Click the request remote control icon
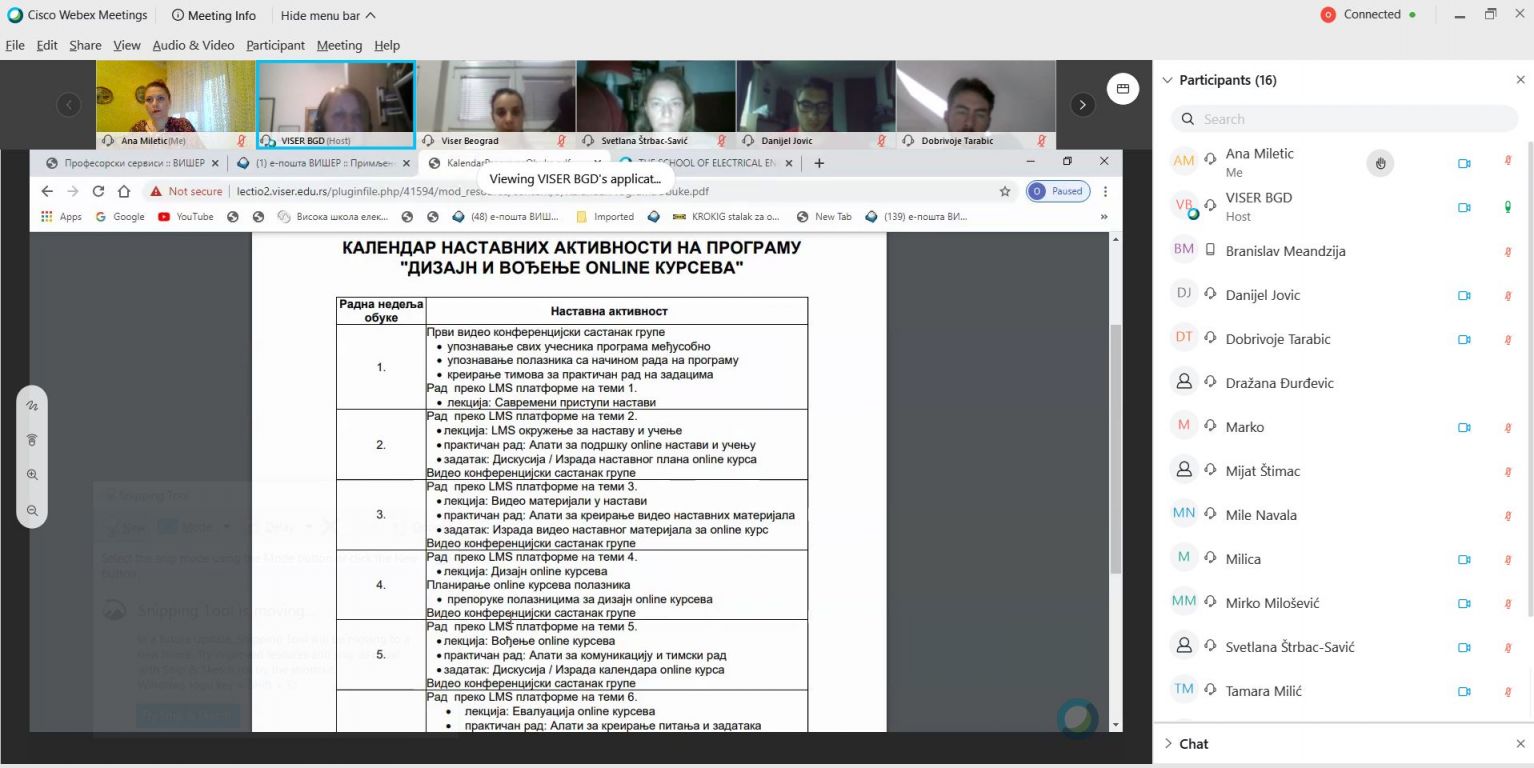Screen dimensions: 1534x768 (x=32, y=440)
